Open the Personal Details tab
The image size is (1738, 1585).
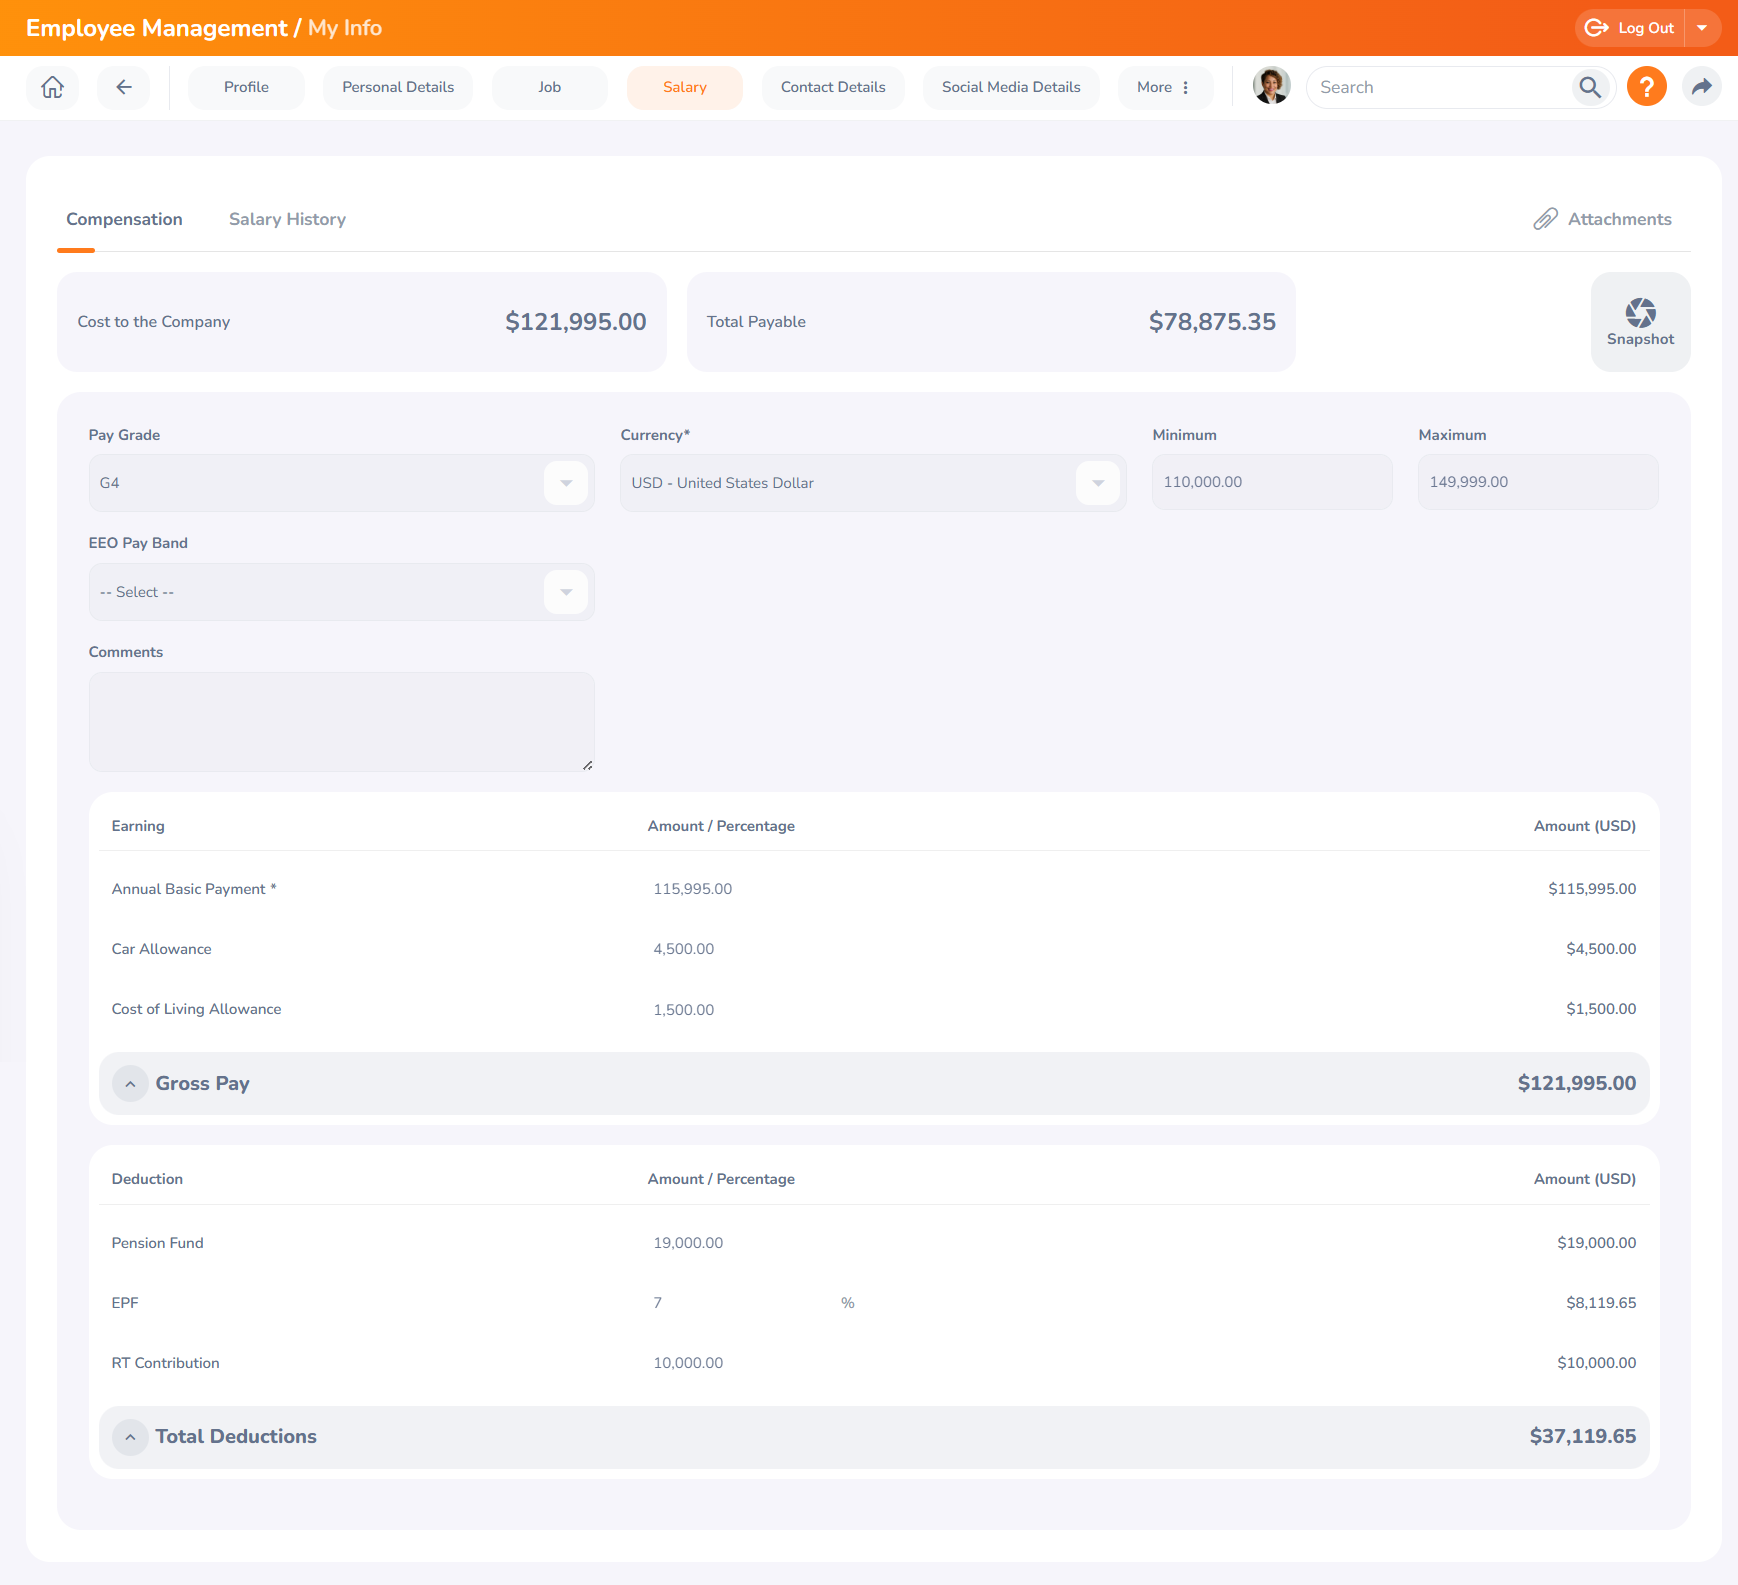tap(398, 87)
